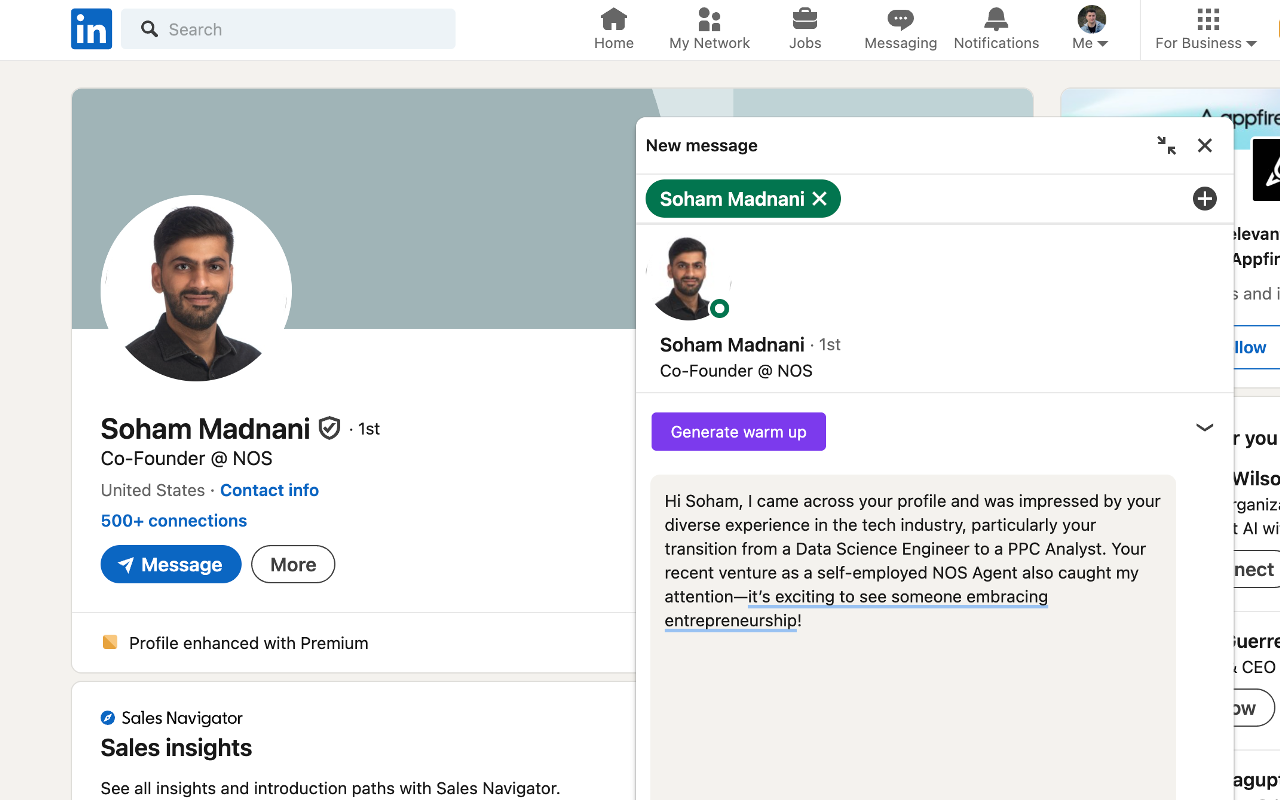Click inside the message draft text

[913, 560]
